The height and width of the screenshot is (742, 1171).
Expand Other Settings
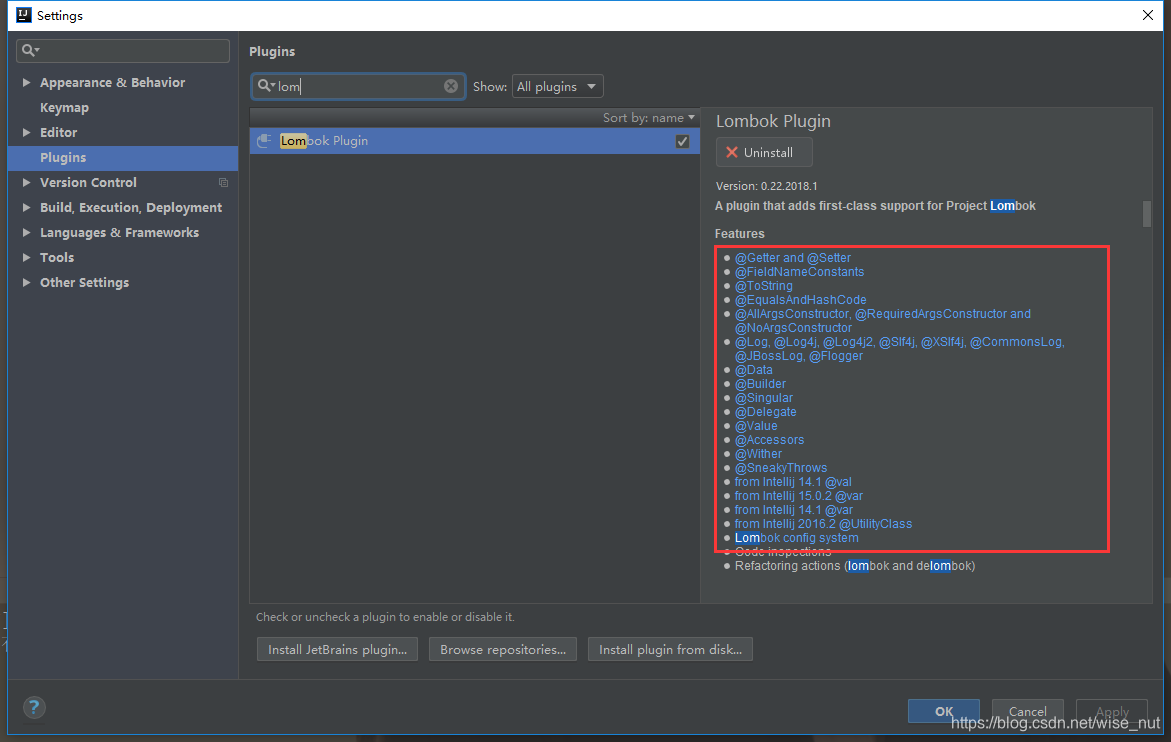click(x=26, y=282)
